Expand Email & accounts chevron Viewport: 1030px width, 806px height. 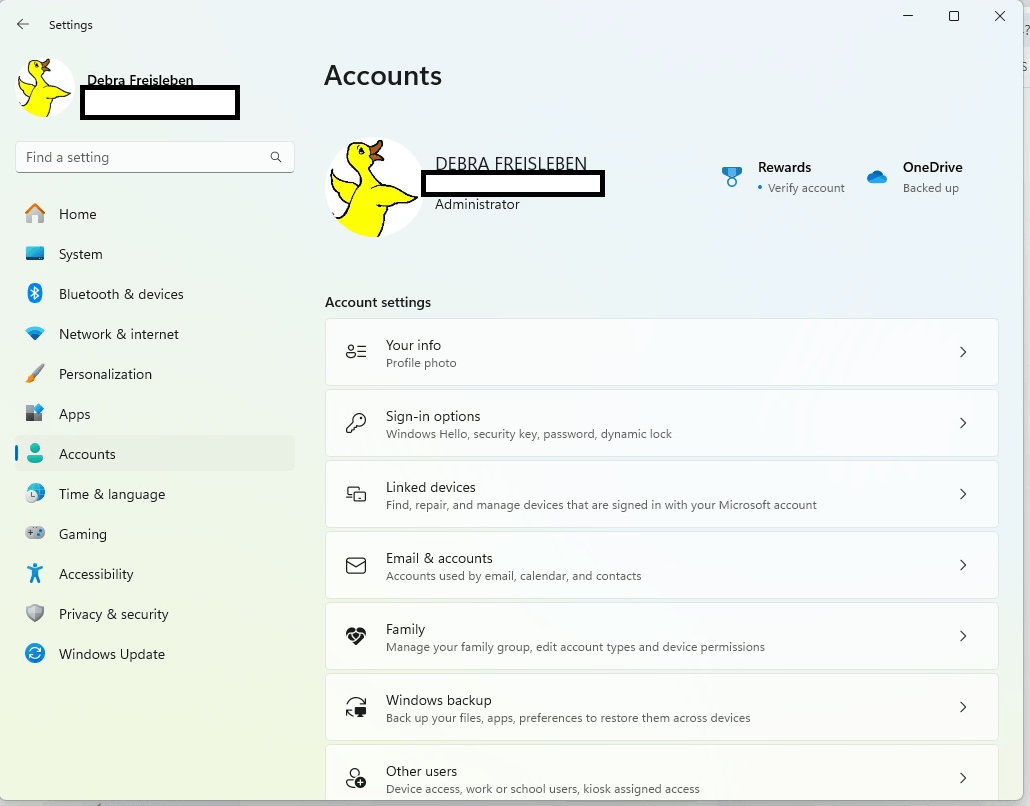(x=963, y=565)
